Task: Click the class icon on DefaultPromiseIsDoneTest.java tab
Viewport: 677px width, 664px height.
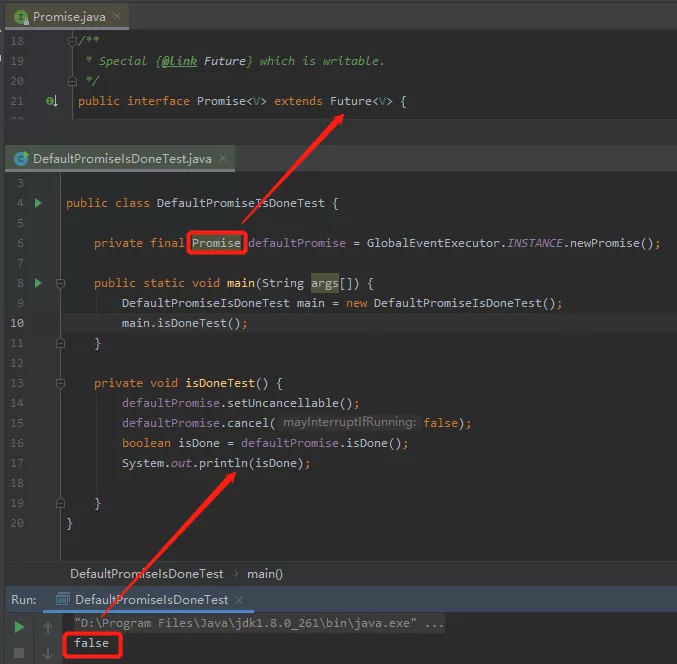Action: coord(21,159)
